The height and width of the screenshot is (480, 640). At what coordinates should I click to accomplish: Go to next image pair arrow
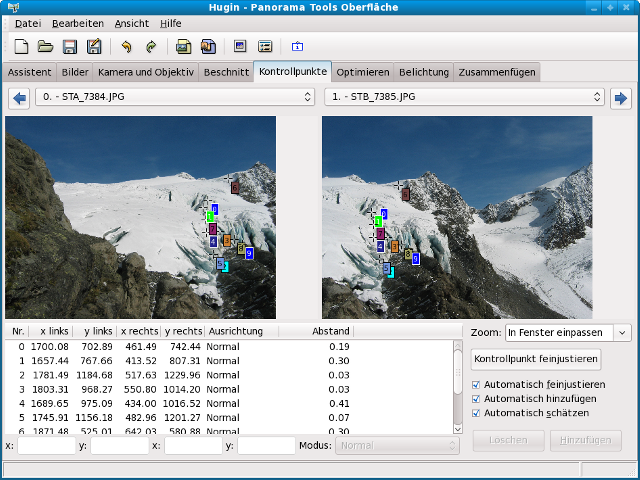coord(621,98)
